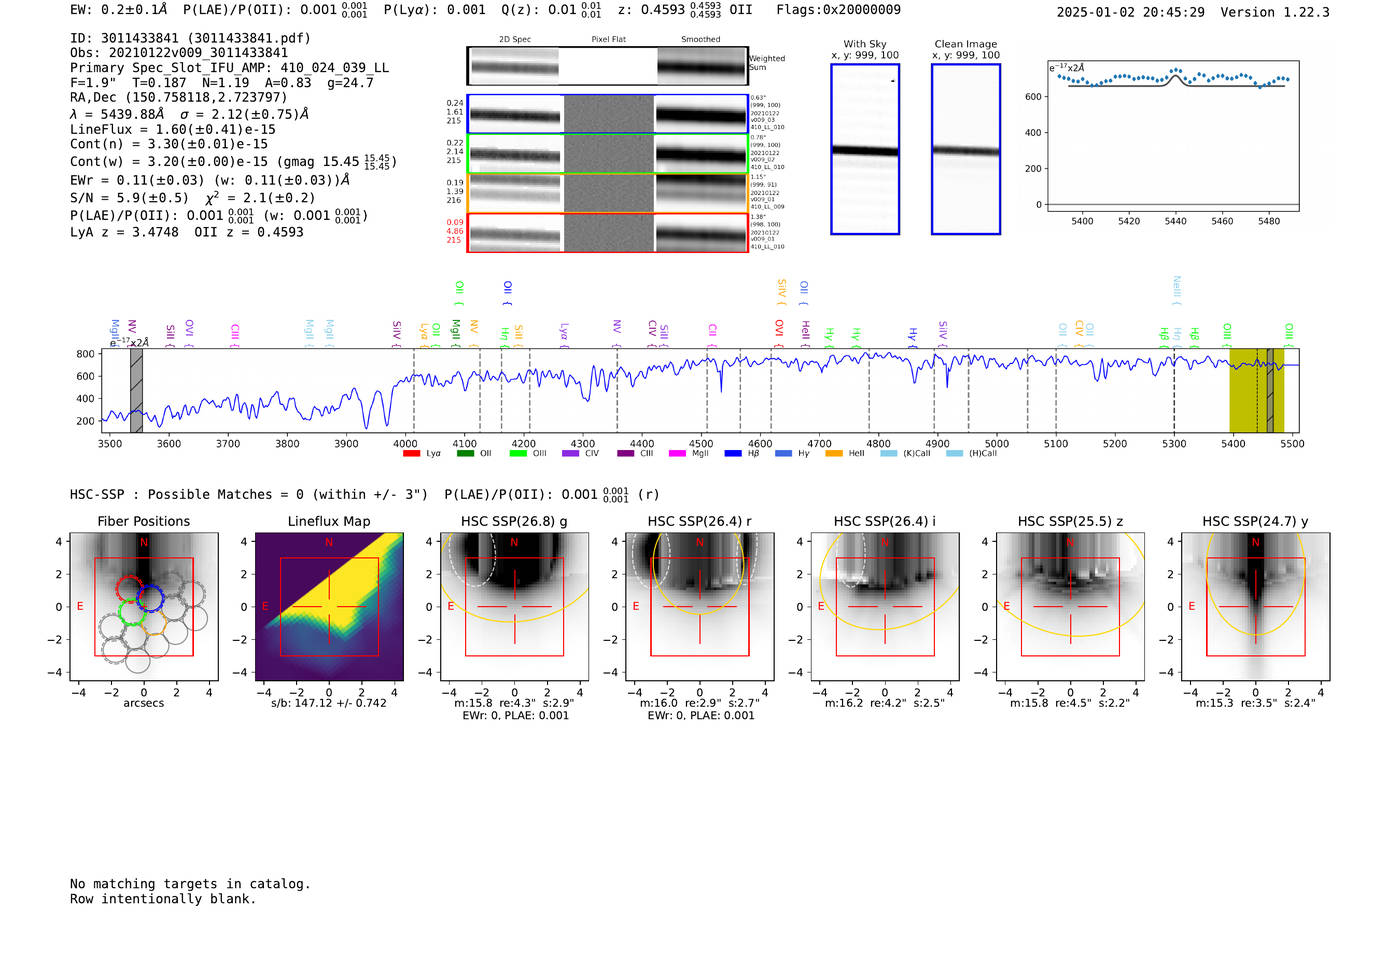Screen dimensions: 1400x953
Task: Select the orange-bordered fiber spectrum row
Action: pyautogui.click(x=608, y=193)
